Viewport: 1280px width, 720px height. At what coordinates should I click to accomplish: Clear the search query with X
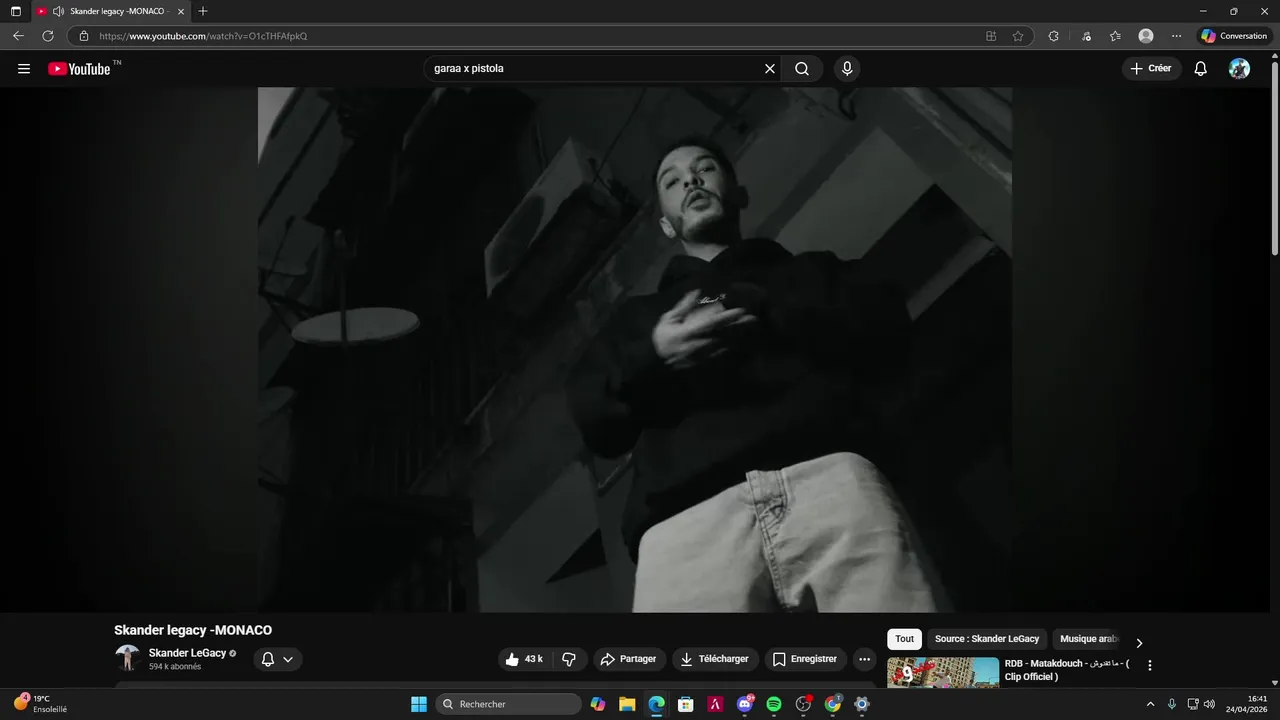pyautogui.click(x=770, y=69)
